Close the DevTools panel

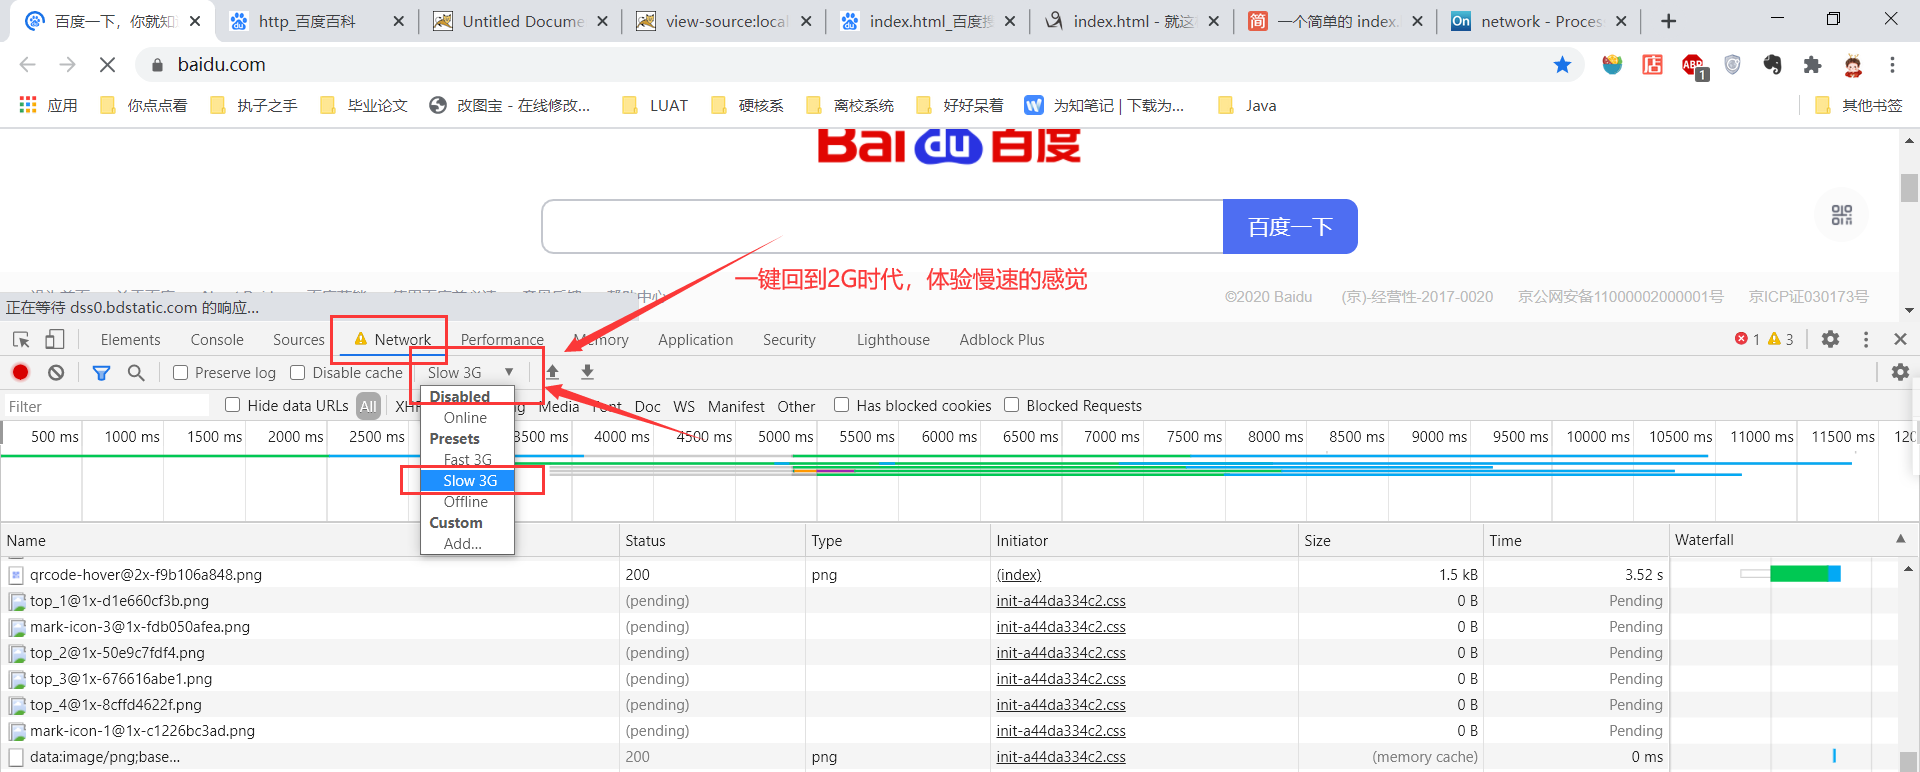[1901, 339]
